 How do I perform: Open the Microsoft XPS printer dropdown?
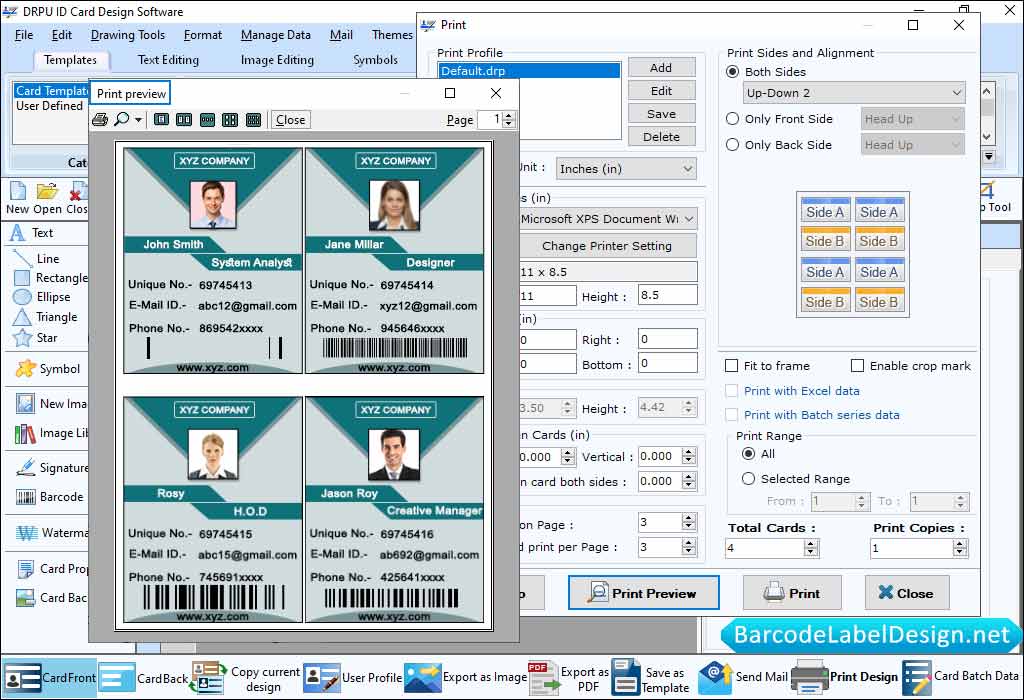click(x=607, y=219)
